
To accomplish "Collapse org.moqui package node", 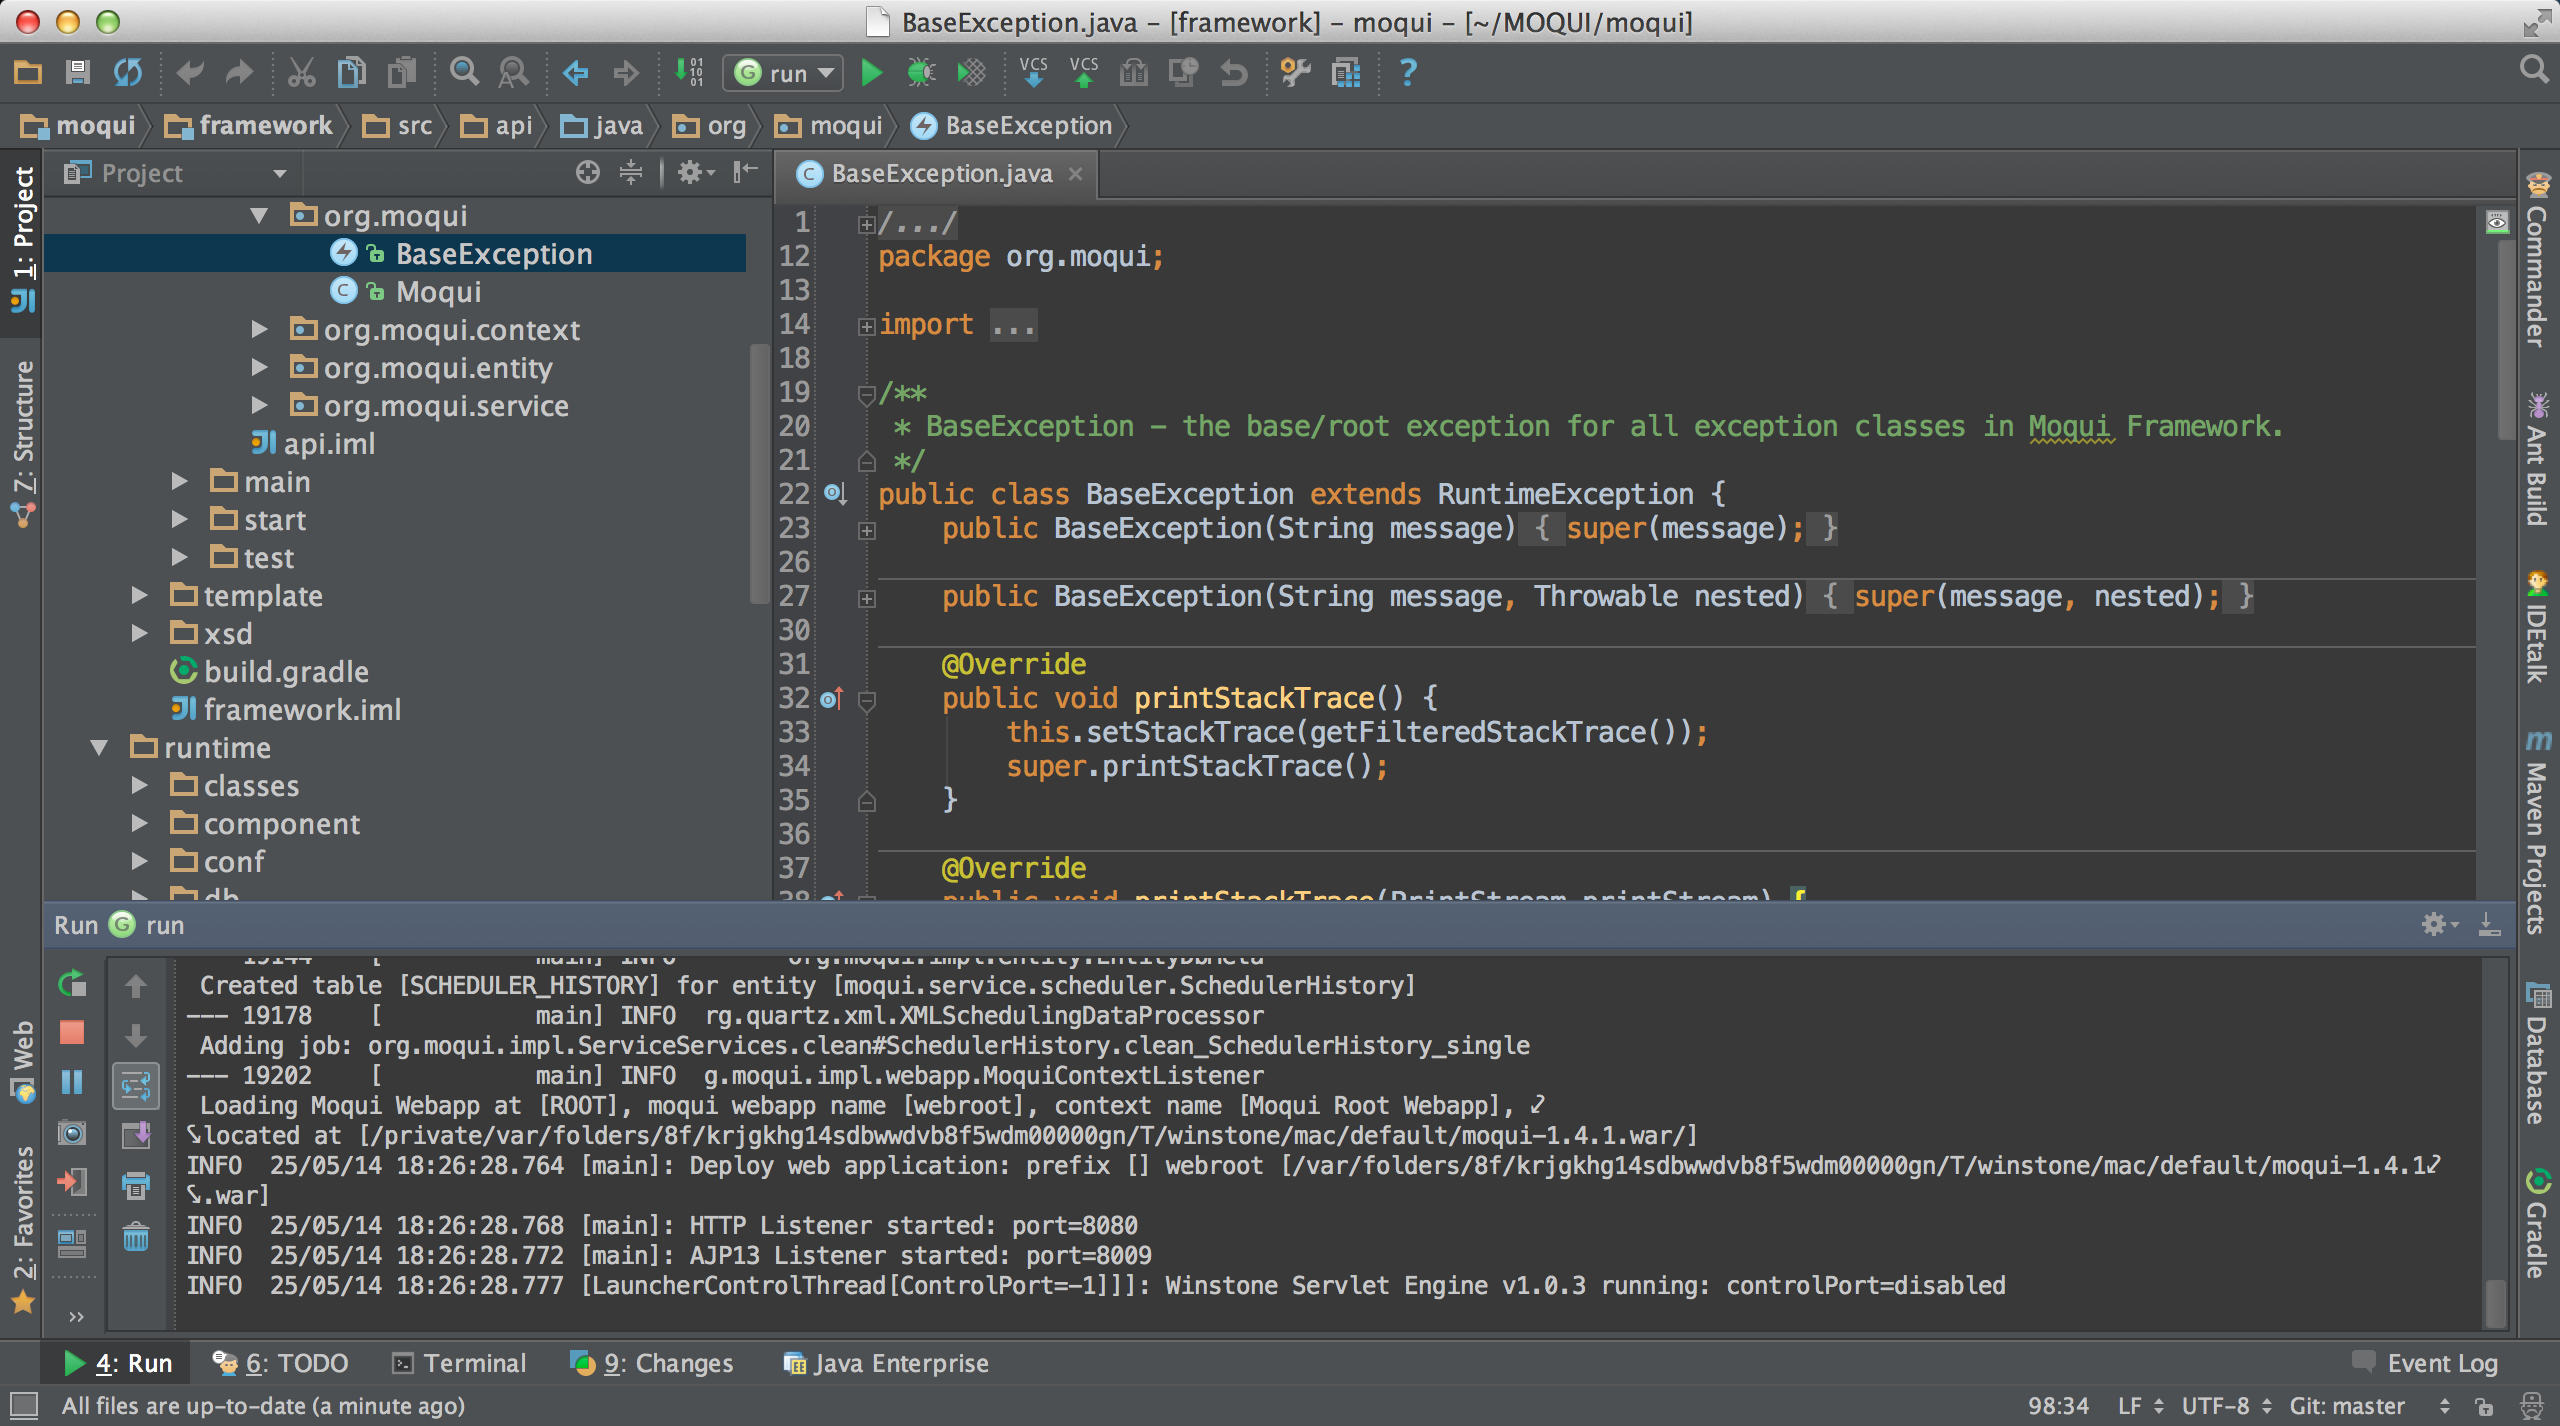I will coord(260,215).
